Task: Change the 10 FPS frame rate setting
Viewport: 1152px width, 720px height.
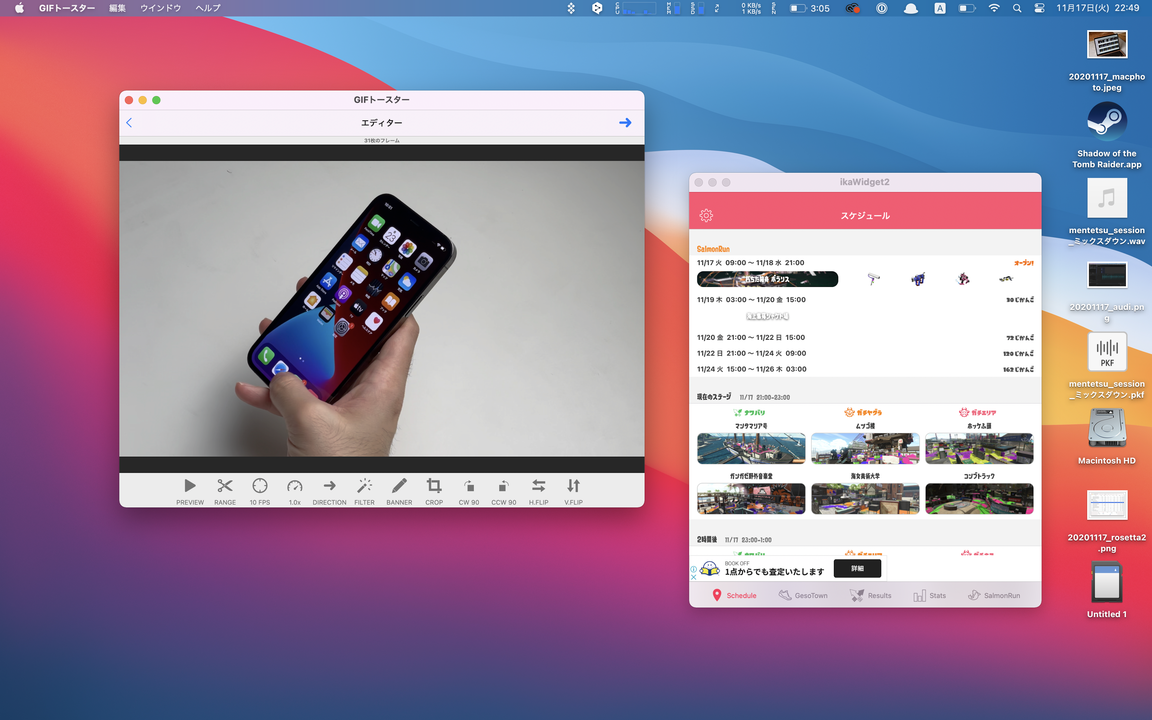Action: pos(259,491)
